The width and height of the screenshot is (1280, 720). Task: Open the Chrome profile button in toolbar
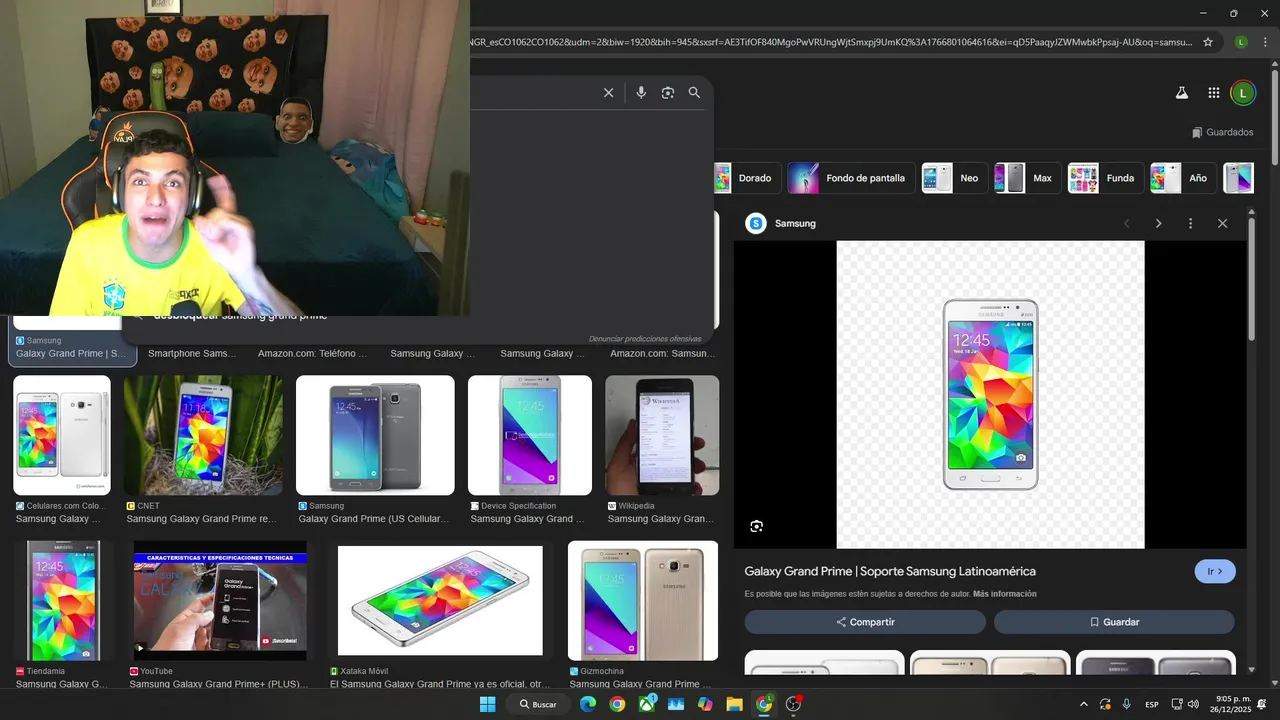point(1241,42)
